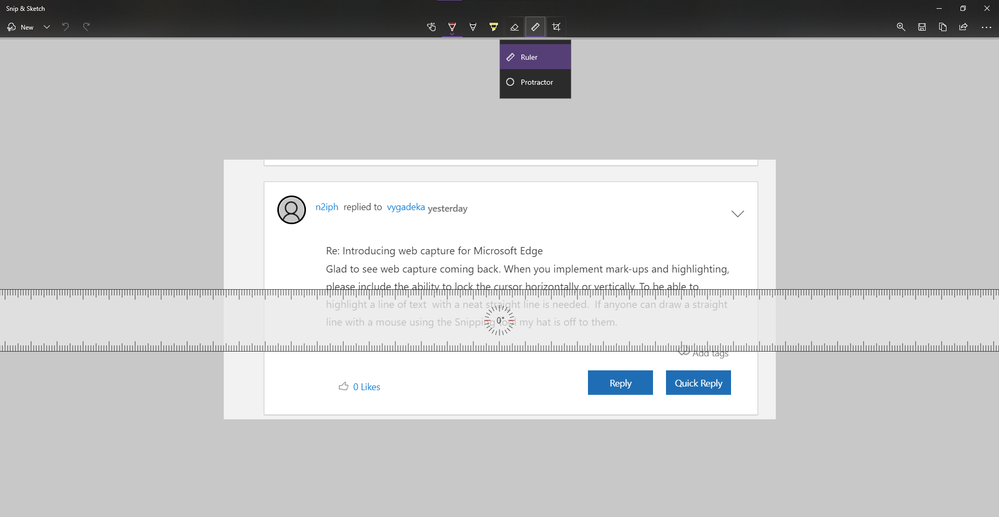The image size is (999, 517).
Task: Click the Ruler tool toolbar icon
Action: pyautogui.click(x=535, y=27)
